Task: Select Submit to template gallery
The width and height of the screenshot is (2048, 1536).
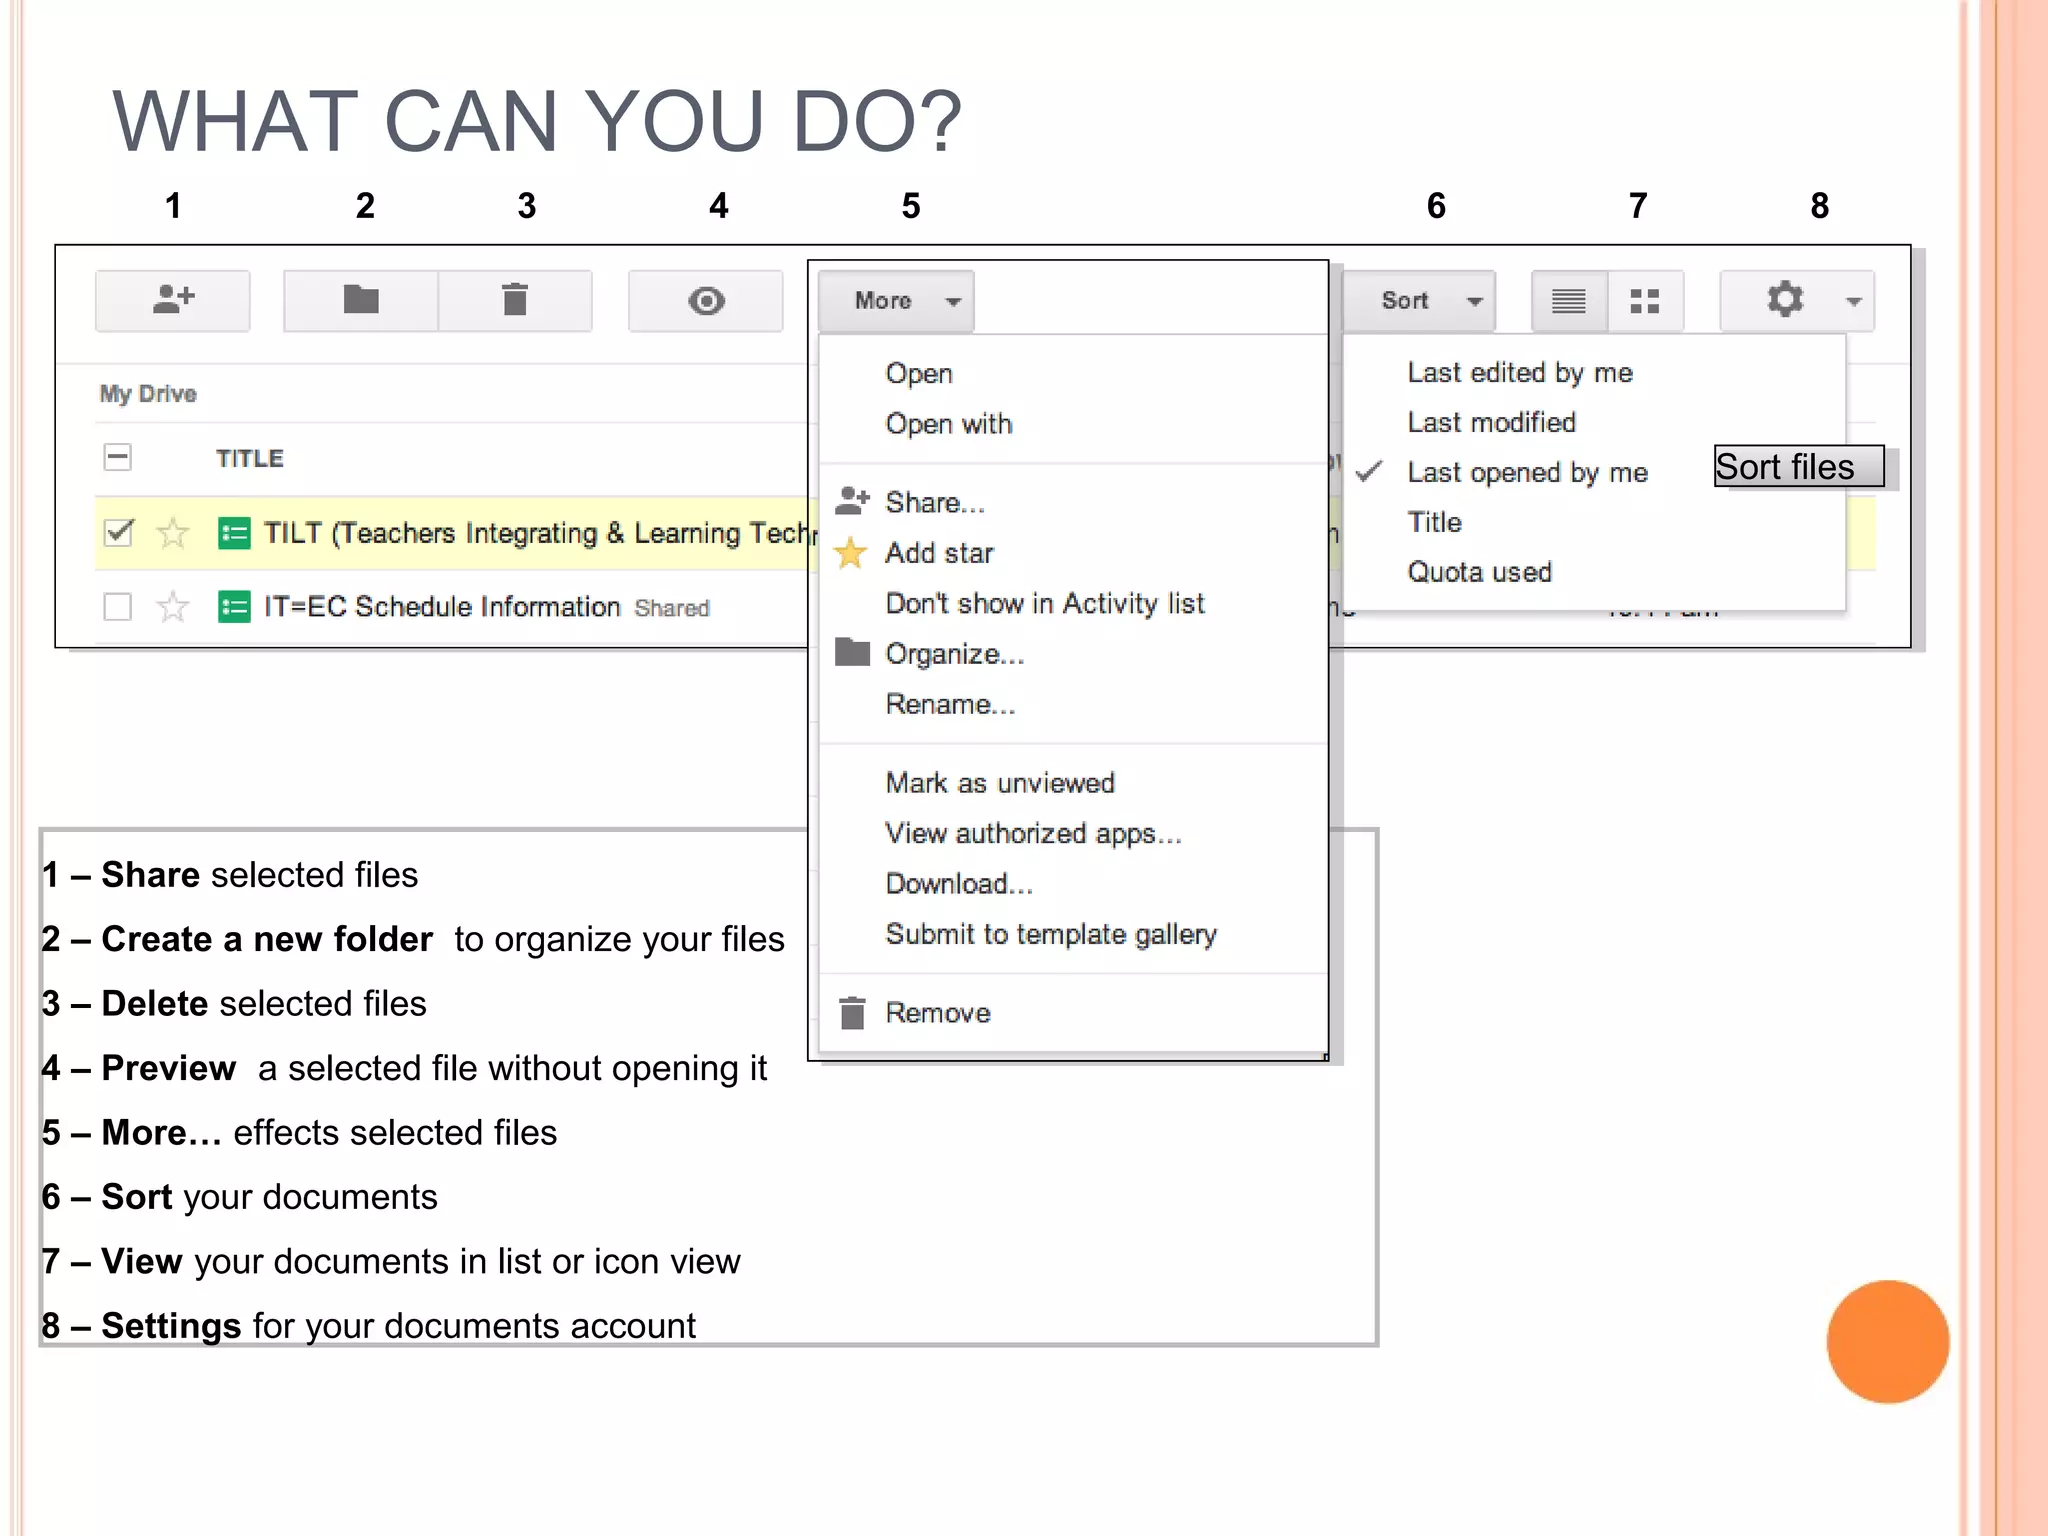Action: [1051, 934]
